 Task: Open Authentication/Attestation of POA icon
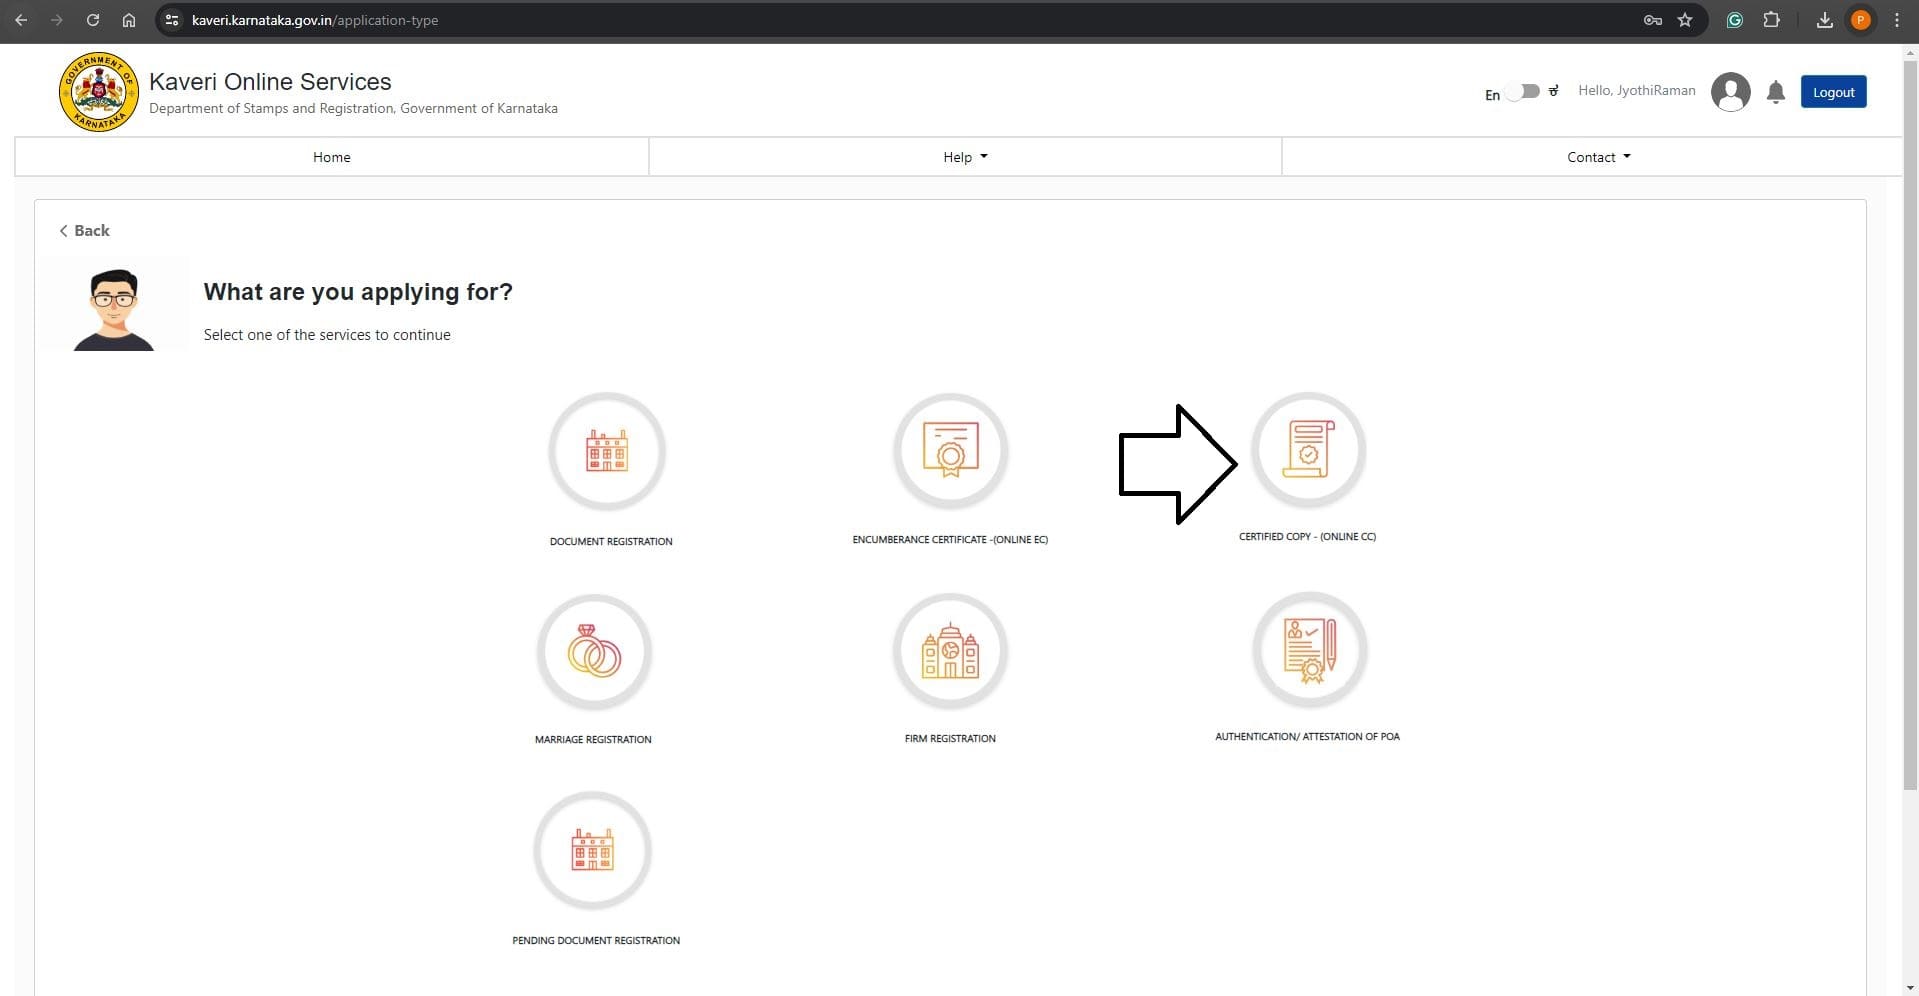1309,650
